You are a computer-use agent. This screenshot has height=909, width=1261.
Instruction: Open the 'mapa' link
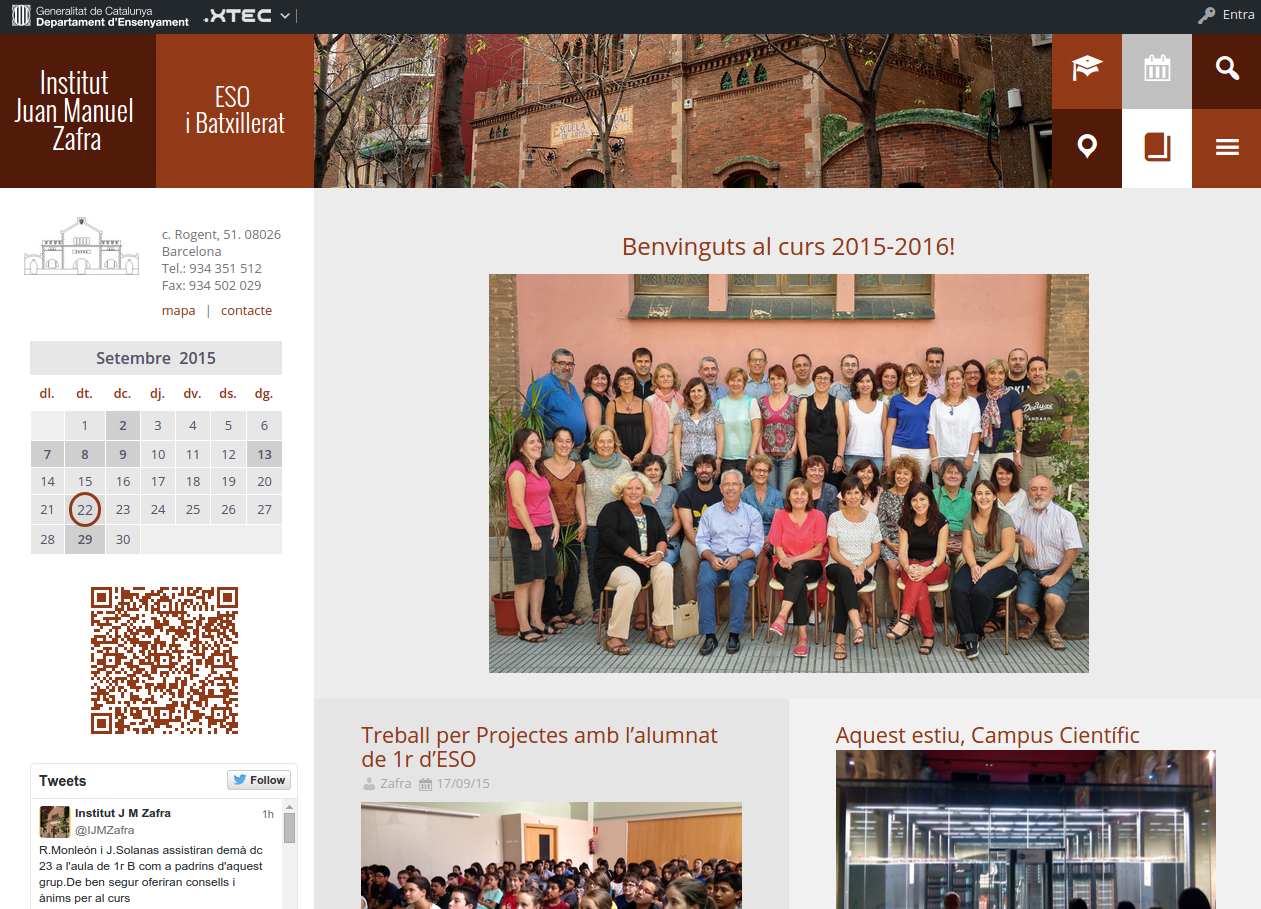pos(179,311)
